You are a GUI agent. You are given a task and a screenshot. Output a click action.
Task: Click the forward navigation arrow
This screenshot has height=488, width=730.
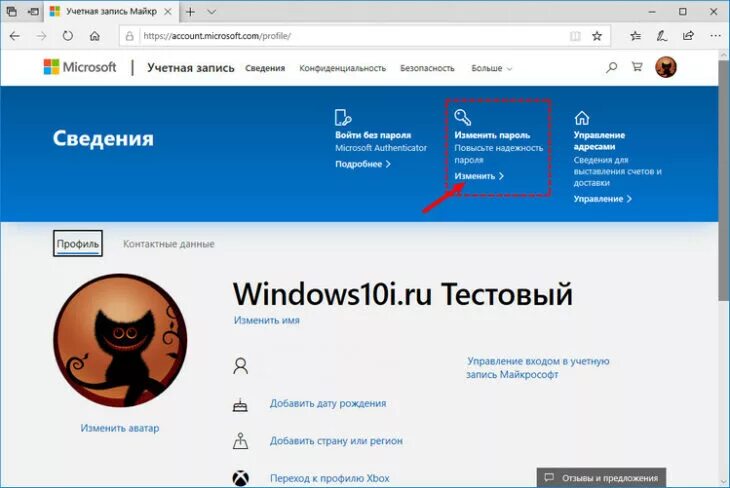(41, 36)
